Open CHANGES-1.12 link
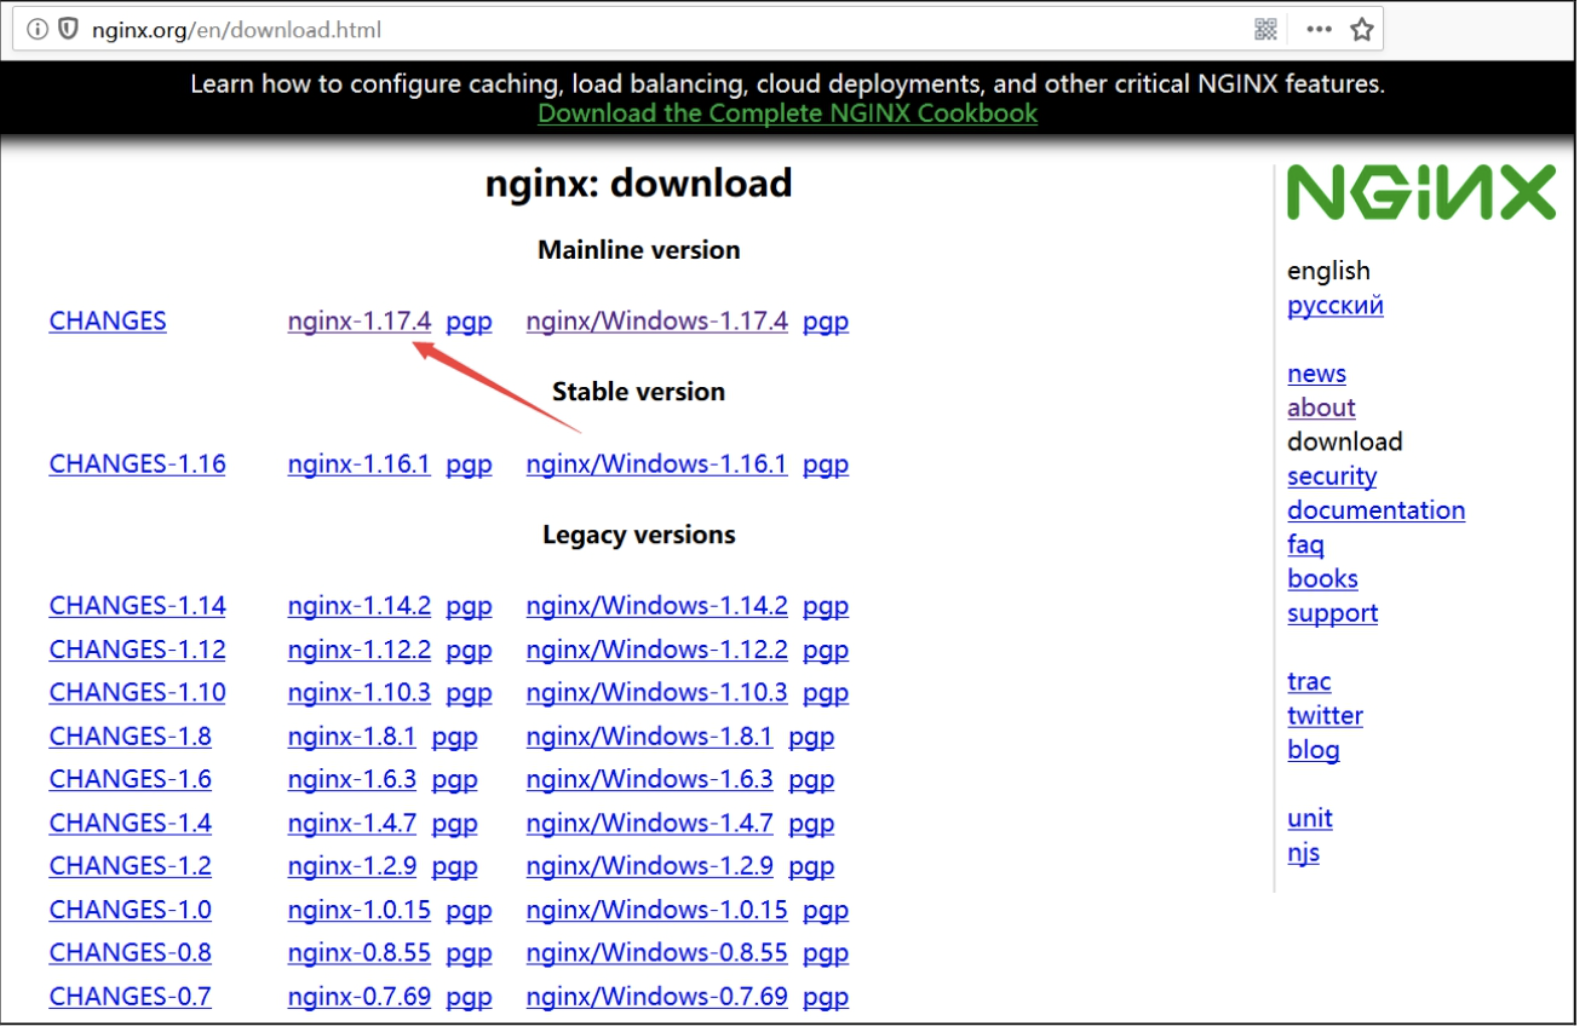The width and height of the screenshot is (1578, 1026). [137, 650]
